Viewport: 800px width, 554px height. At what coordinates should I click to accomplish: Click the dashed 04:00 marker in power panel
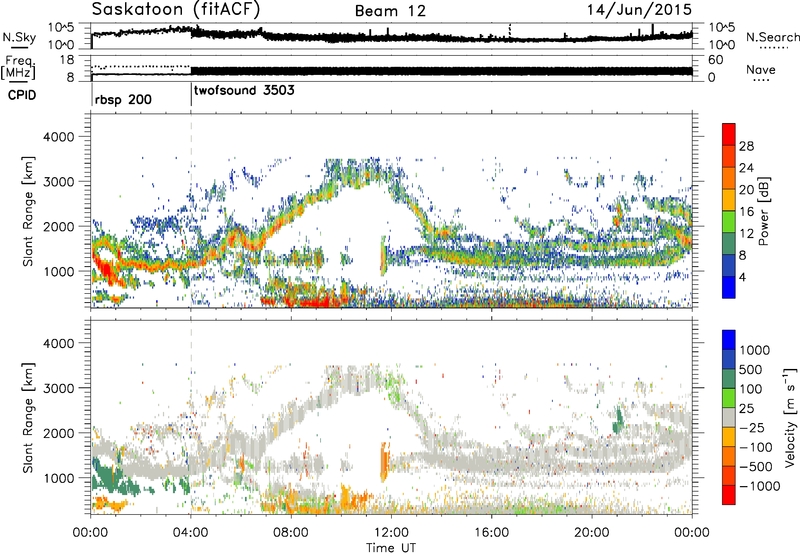click(x=191, y=210)
